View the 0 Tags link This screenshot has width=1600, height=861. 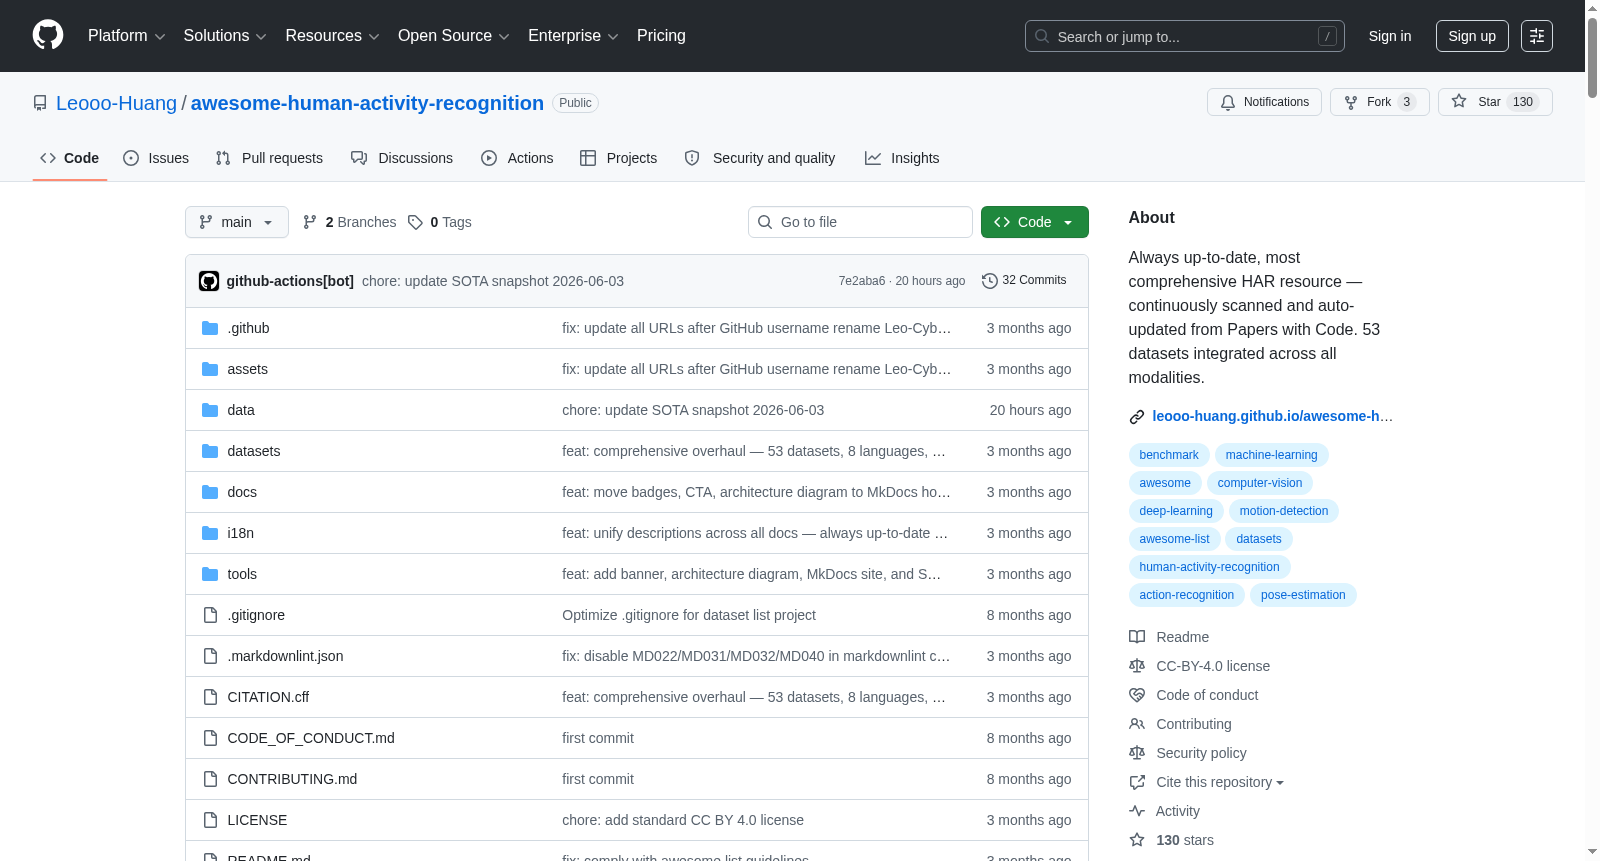[x=440, y=222]
